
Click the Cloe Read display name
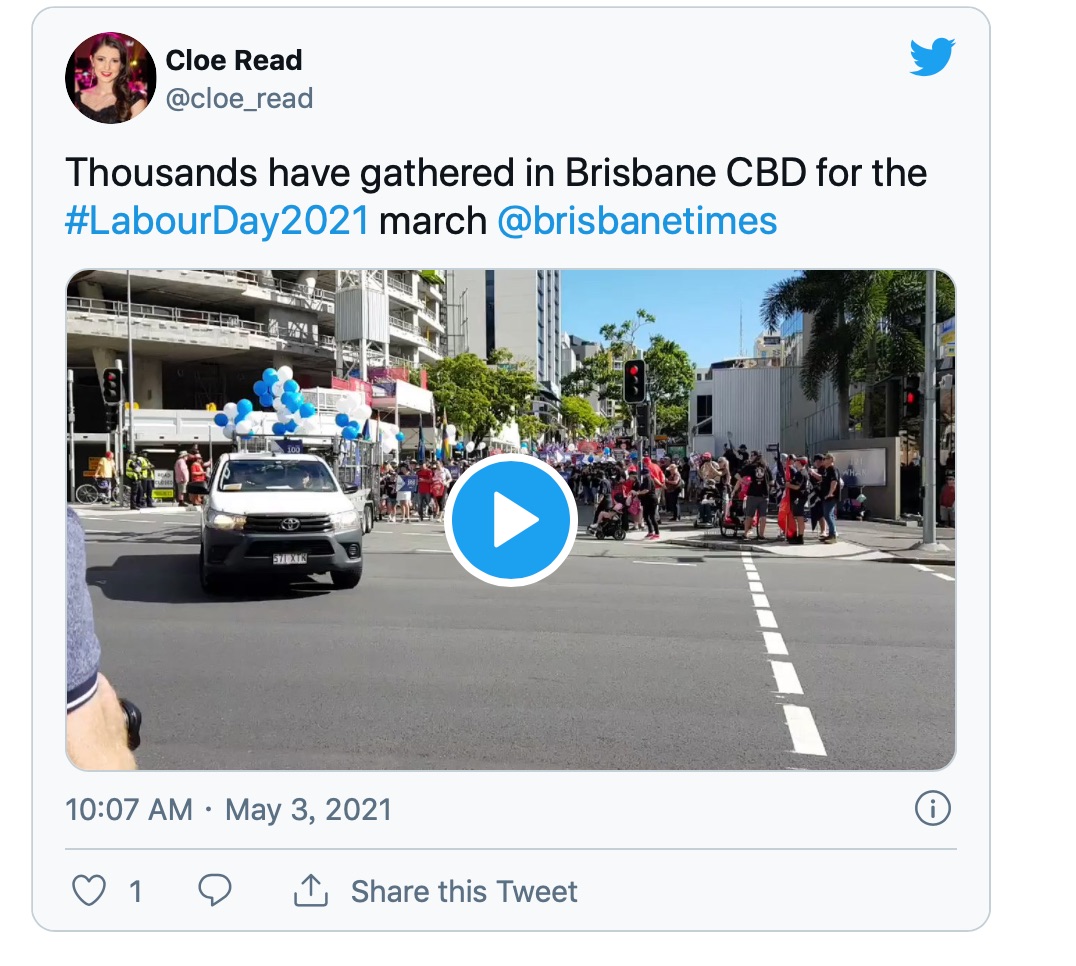pos(234,60)
